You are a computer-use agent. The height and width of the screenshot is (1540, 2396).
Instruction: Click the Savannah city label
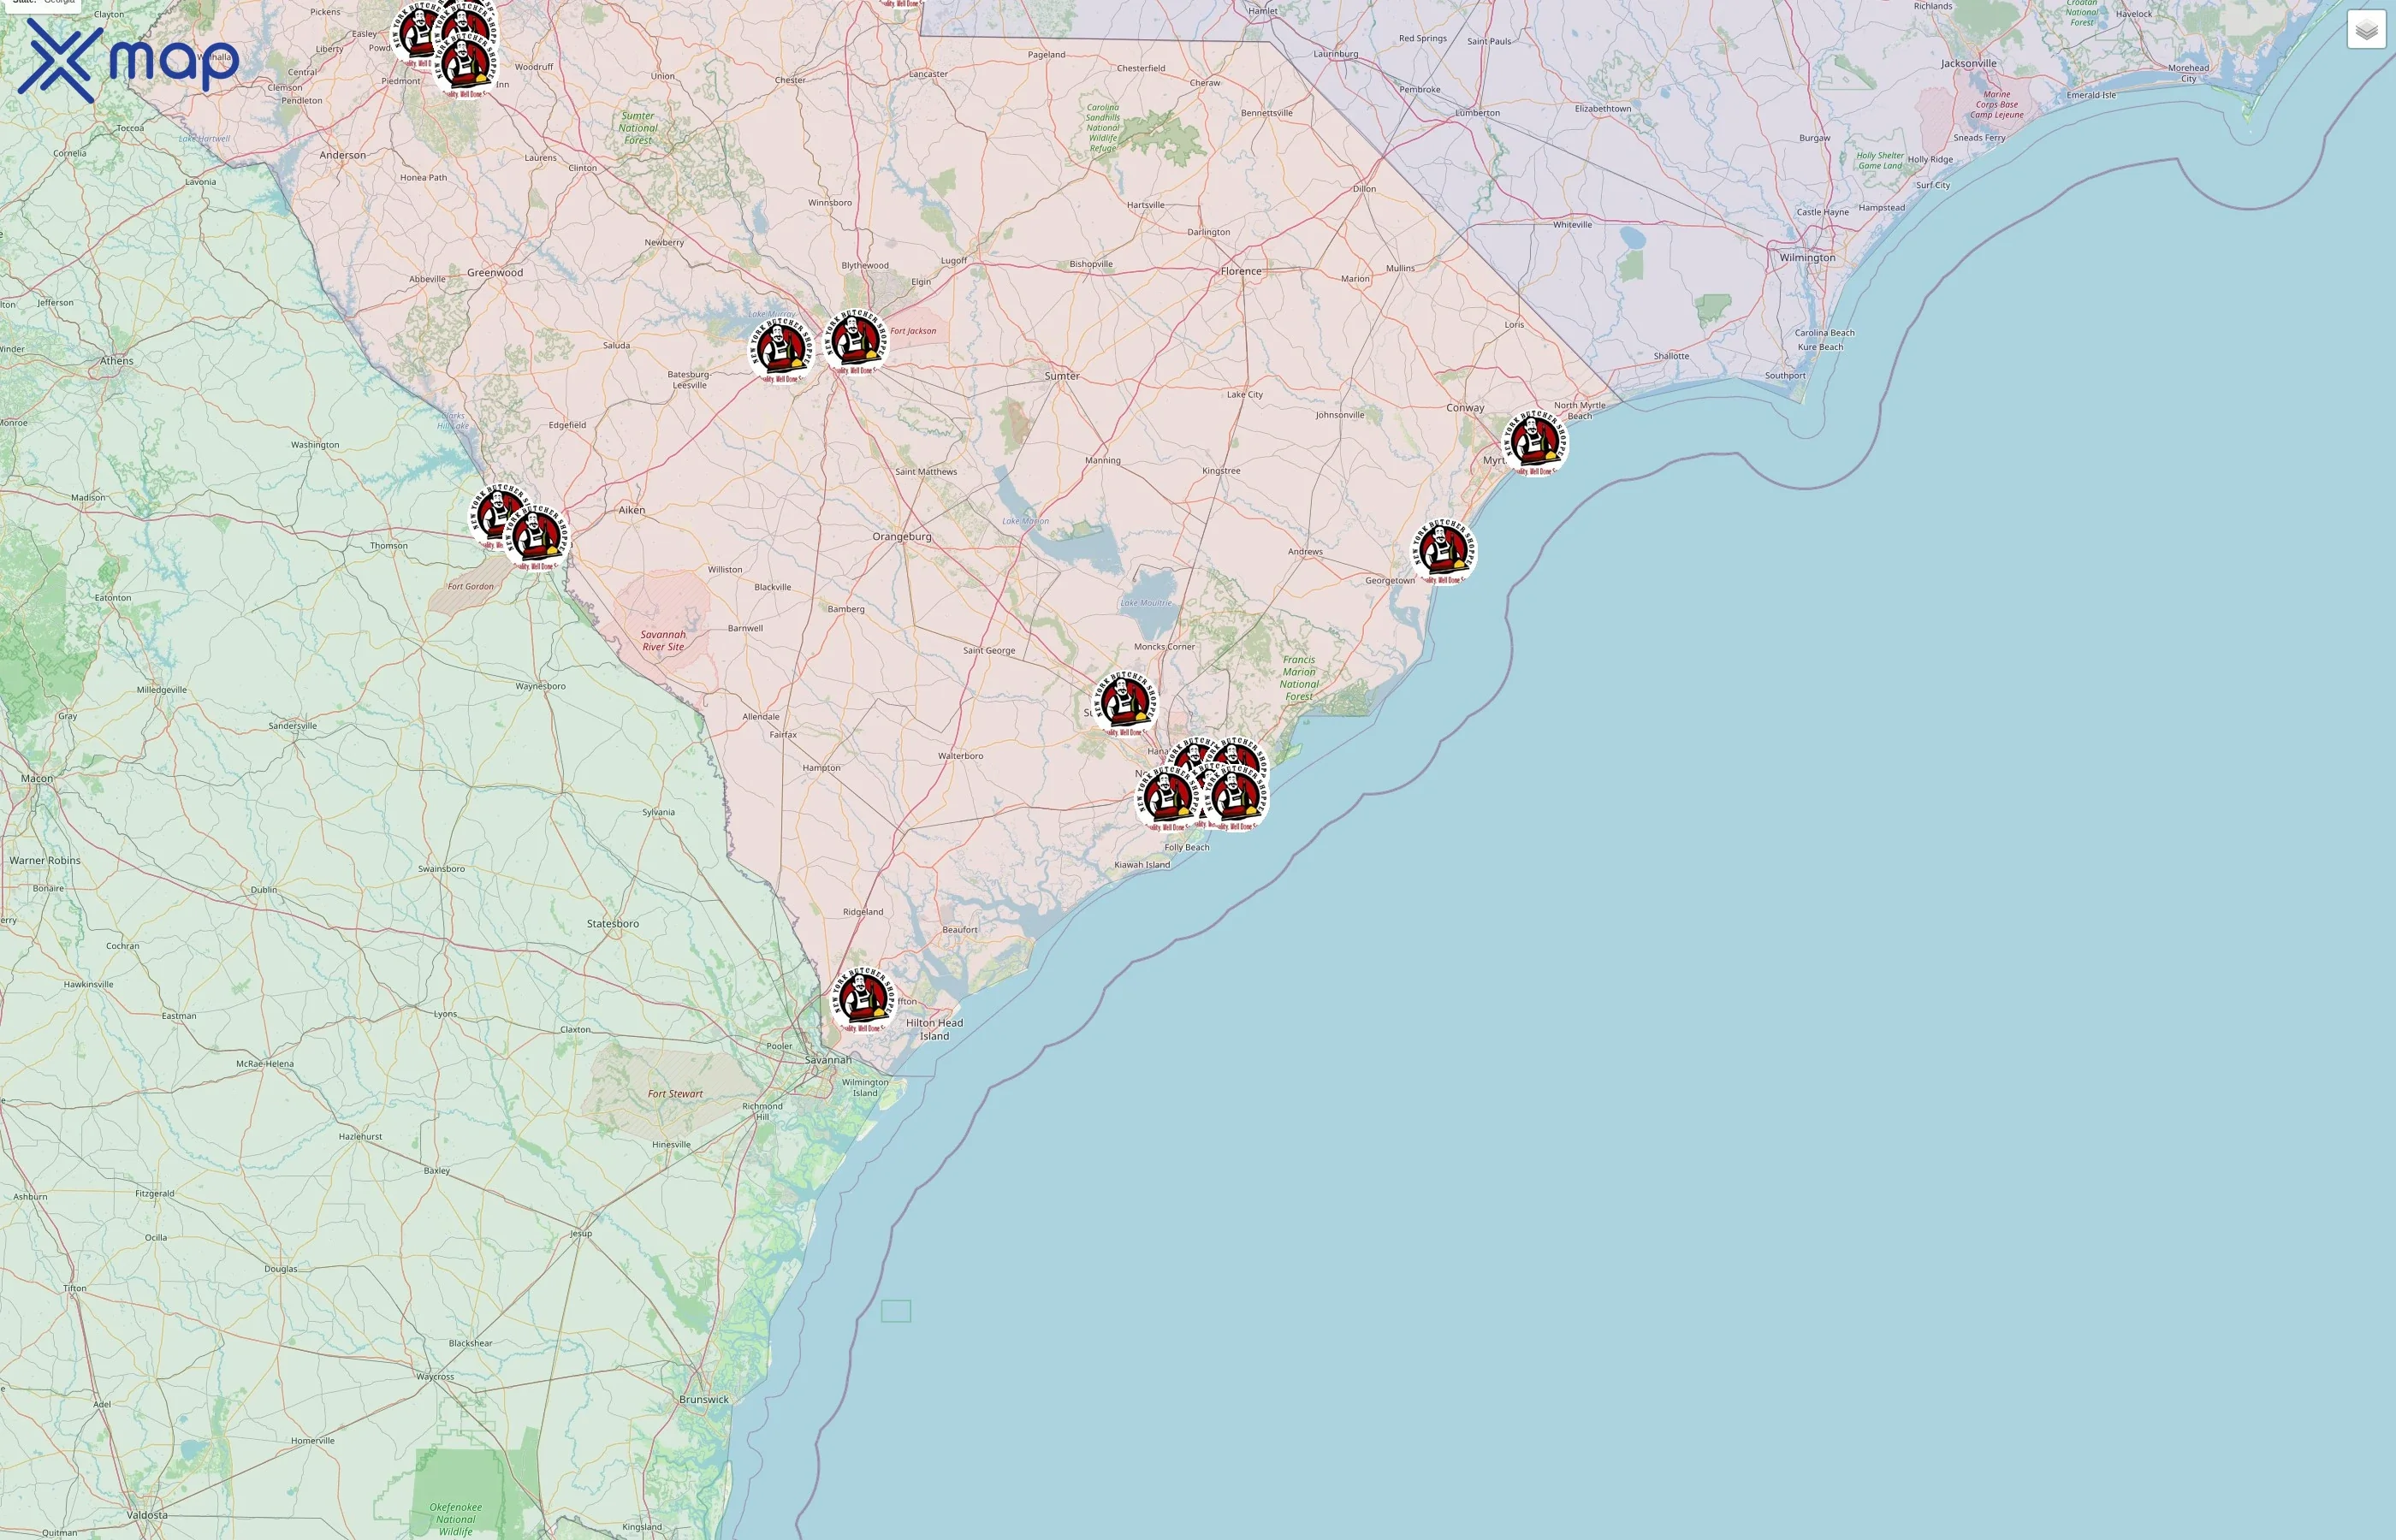pyautogui.click(x=828, y=1059)
